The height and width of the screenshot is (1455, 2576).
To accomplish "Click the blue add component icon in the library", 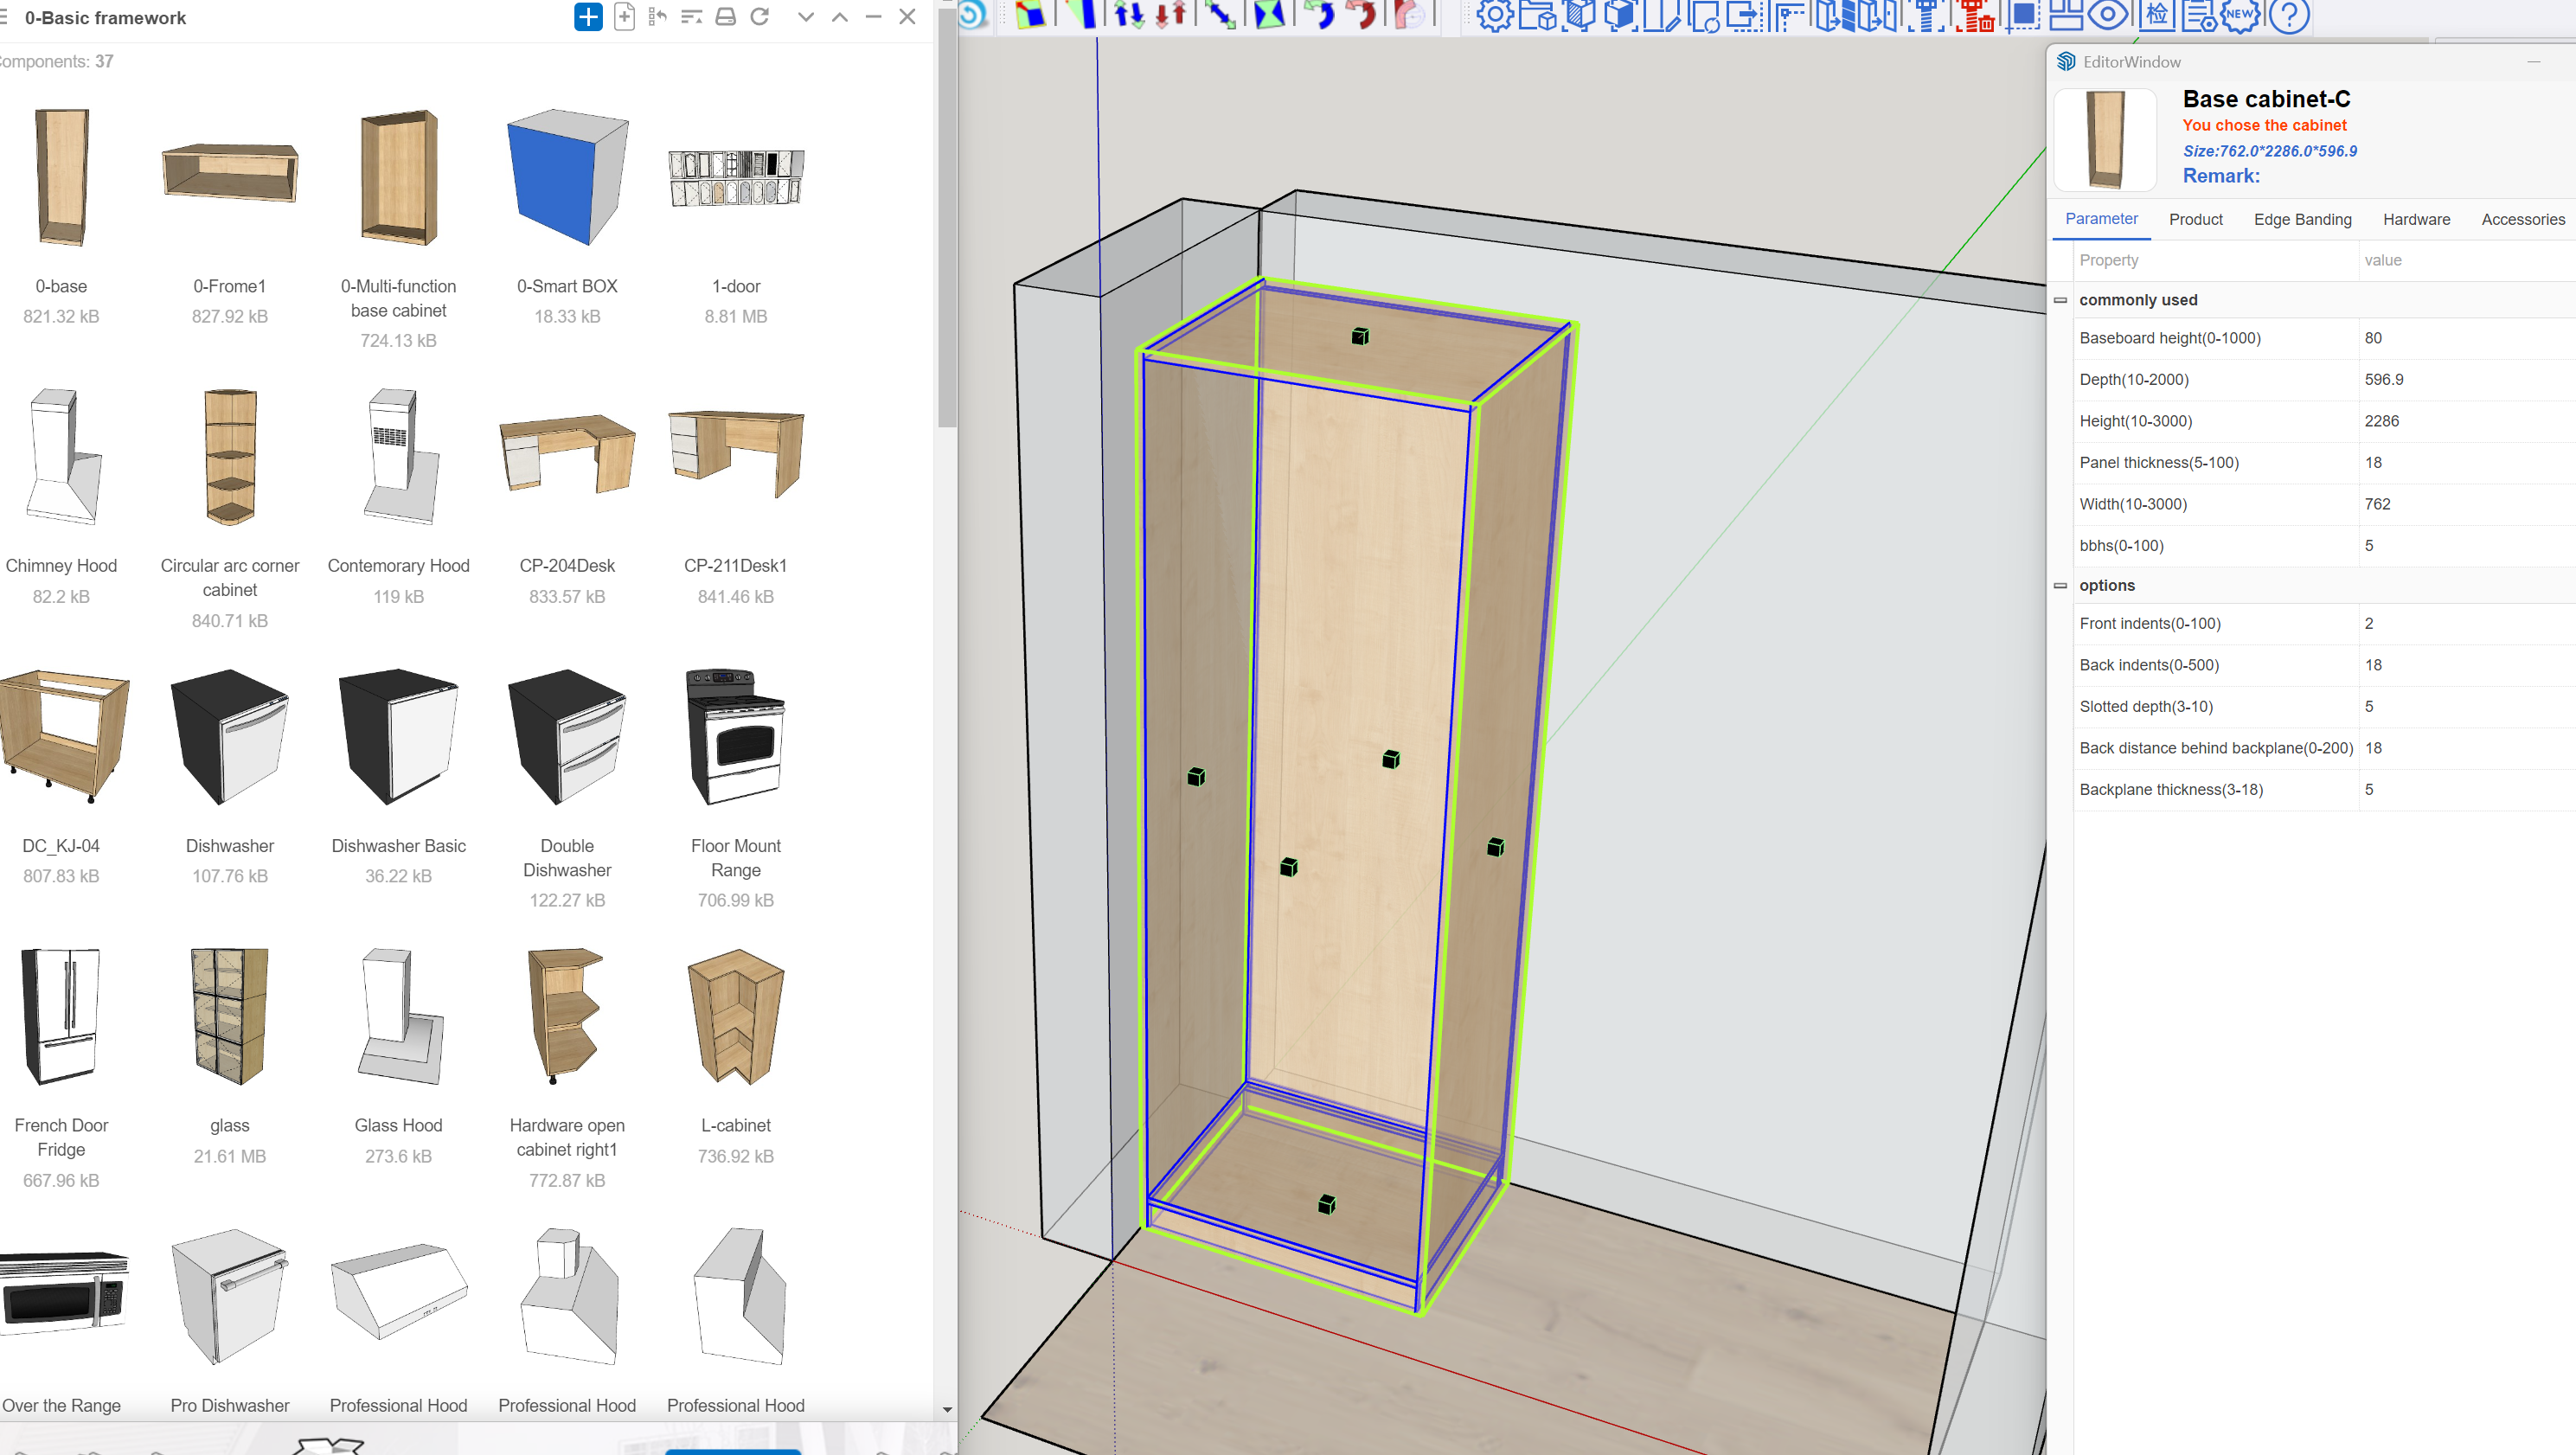I will [588, 17].
